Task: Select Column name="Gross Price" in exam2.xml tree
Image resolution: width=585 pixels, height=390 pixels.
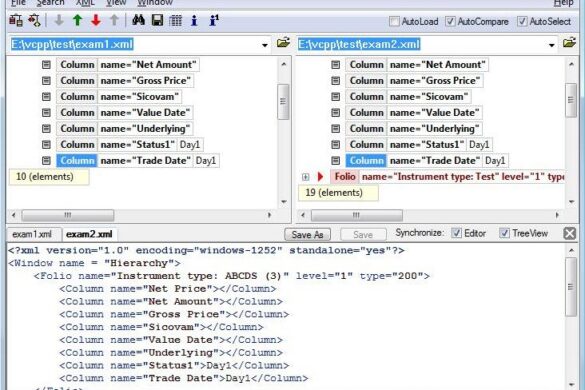Action: tap(414, 81)
